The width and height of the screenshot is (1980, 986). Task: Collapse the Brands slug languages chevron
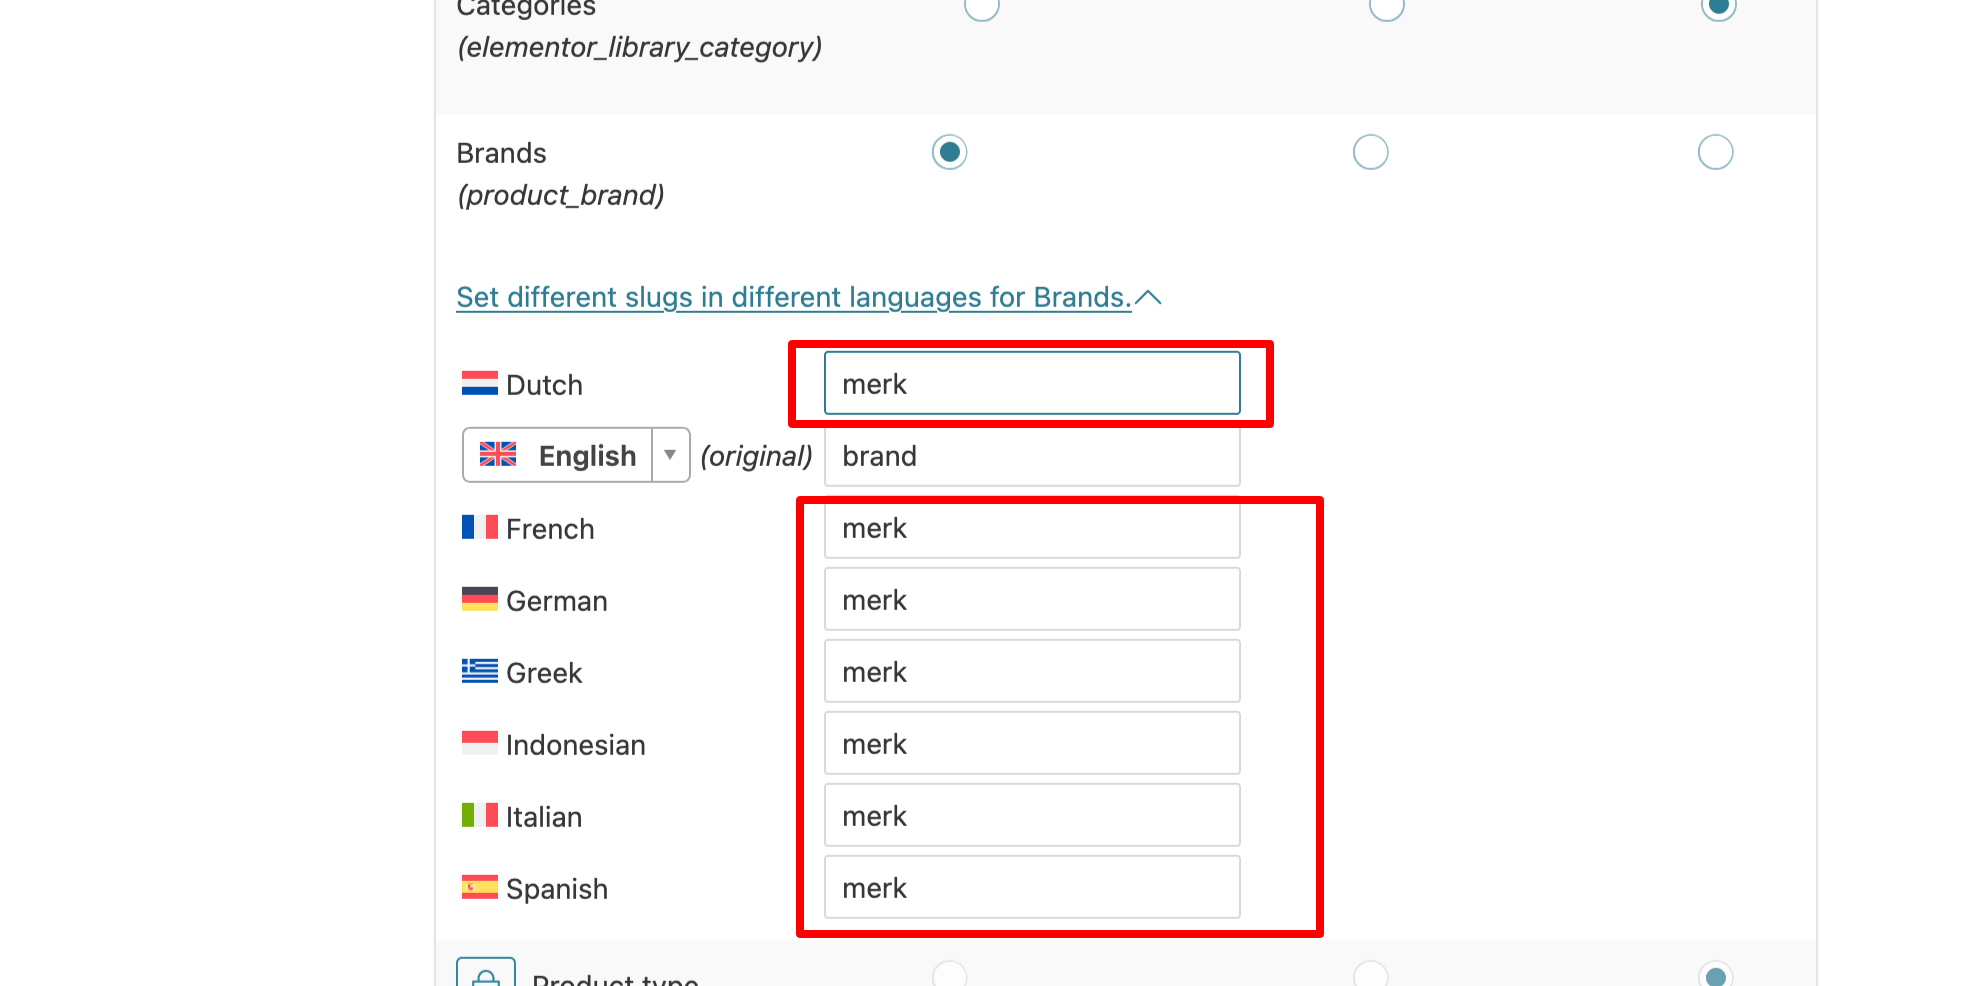pyautogui.click(x=1148, y=297)
